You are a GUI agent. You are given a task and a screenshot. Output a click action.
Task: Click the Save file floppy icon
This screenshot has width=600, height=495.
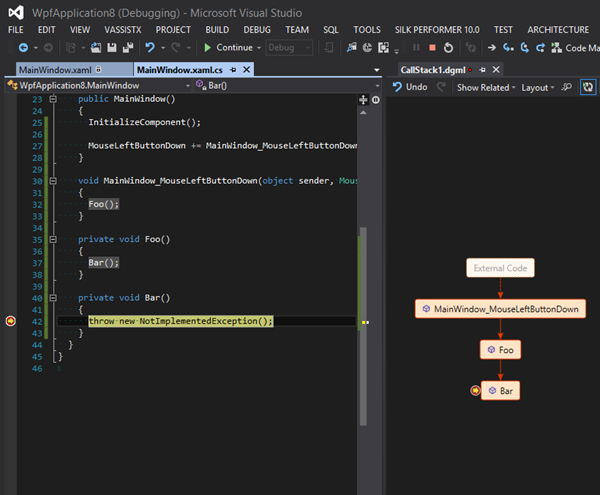(x=112, y=48)
